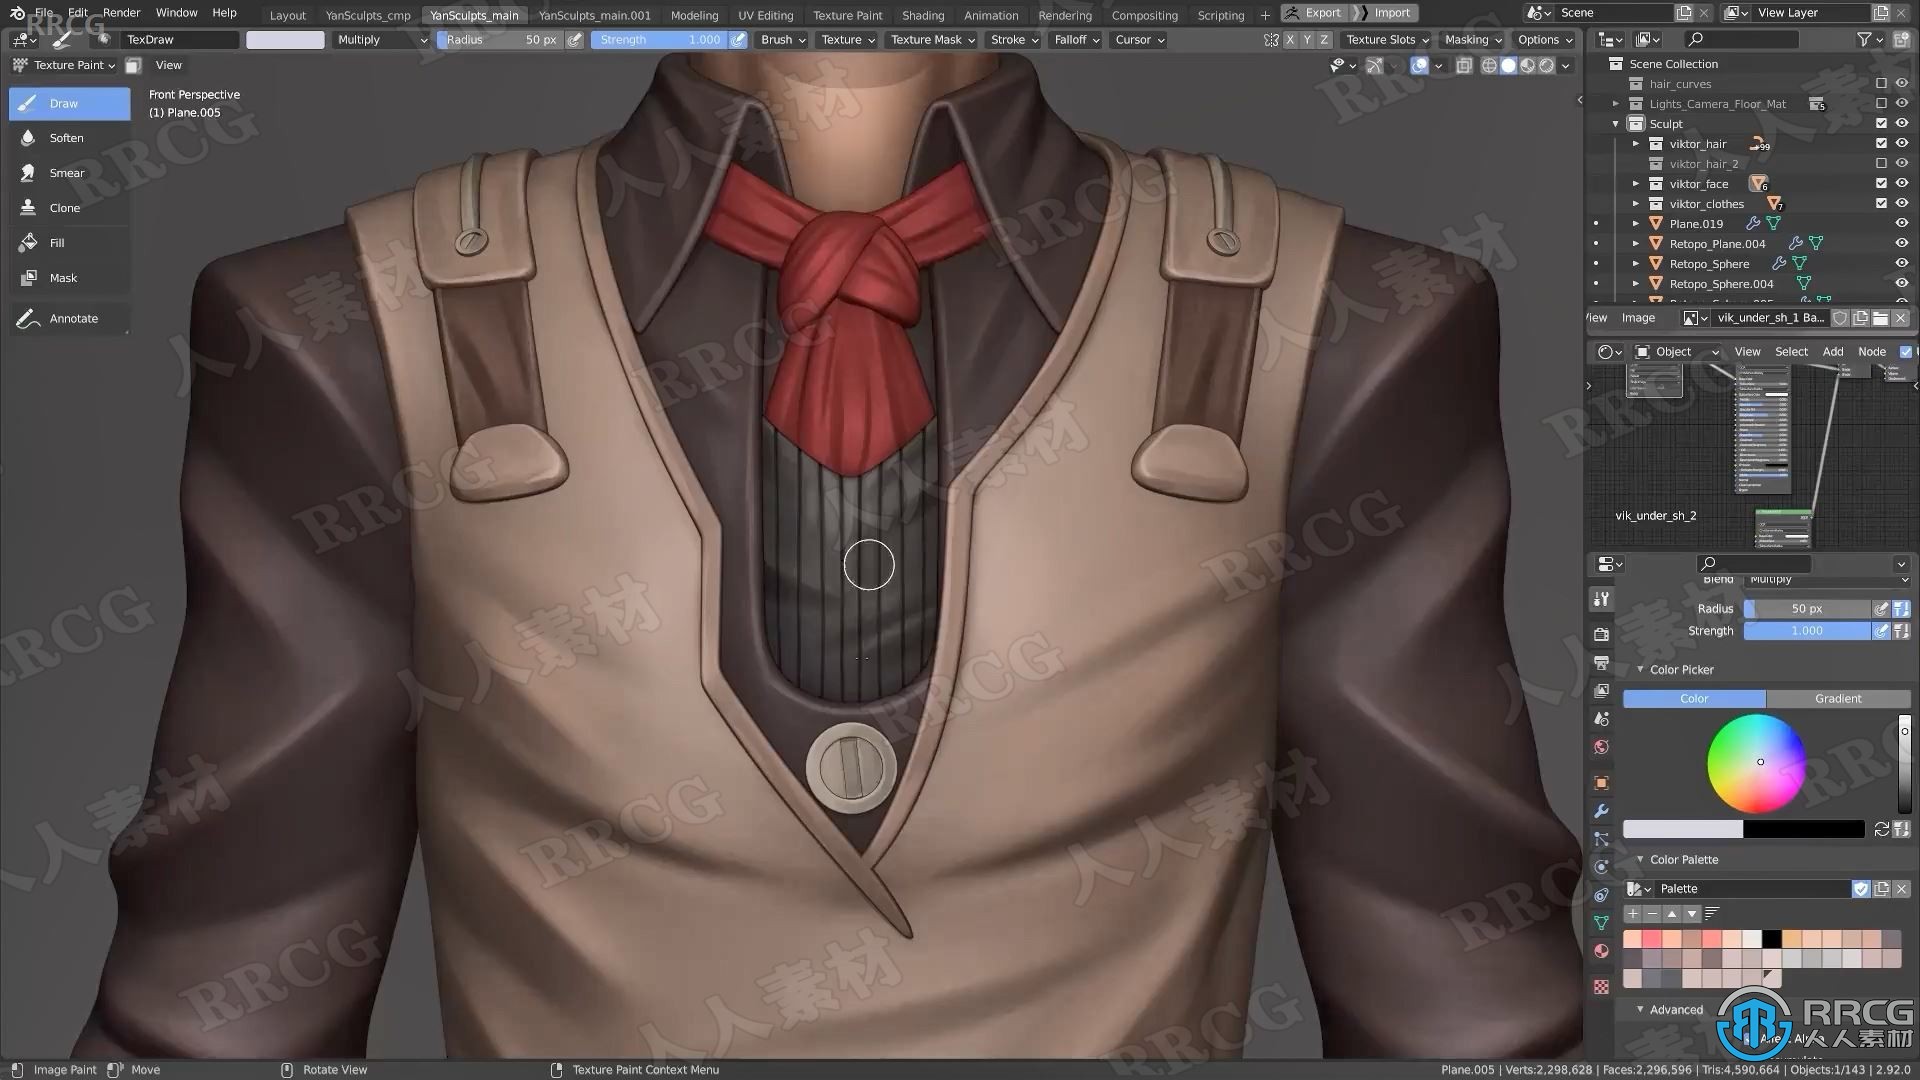This screenshot has height=1080, width=1920.
Task: Pick a hue on the color wheel
Action: (x=1756, y=763)
